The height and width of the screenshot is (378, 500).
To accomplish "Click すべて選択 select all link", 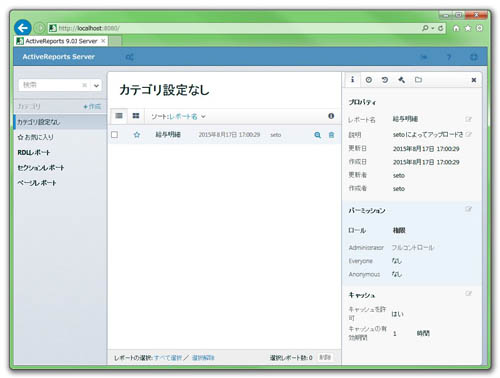I will (x=168, y=358).
